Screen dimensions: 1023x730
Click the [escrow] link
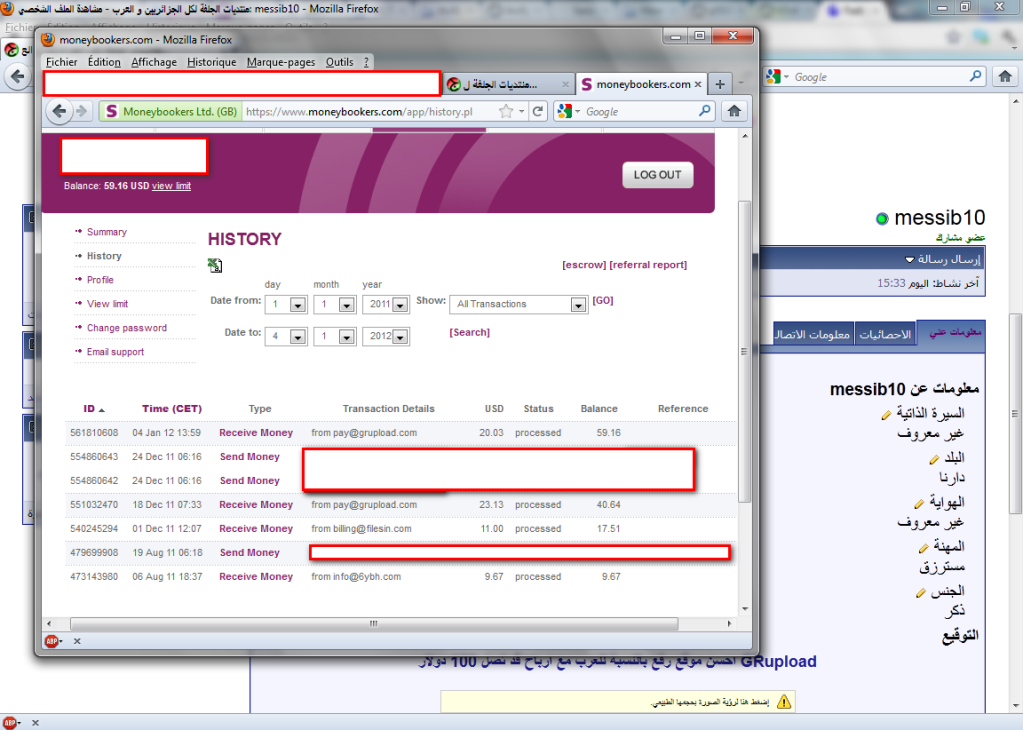[584, 265]
